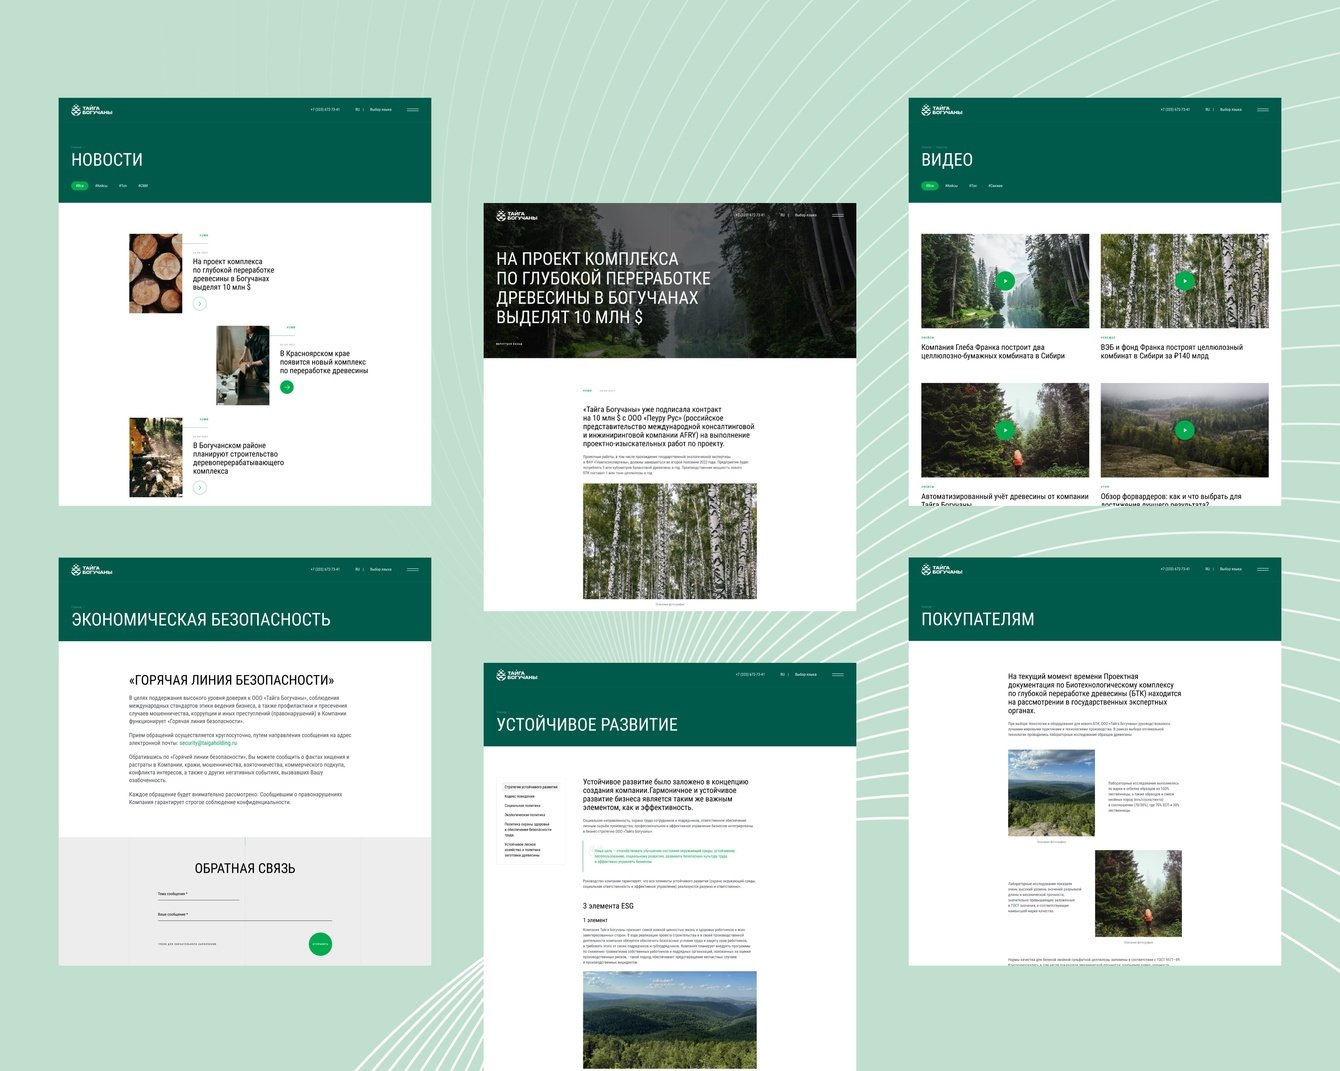This screenshot has height=1071, width=1340.
Task: Click the Тайга Богучаны logo on Видео page
Action: coord(941,110)
